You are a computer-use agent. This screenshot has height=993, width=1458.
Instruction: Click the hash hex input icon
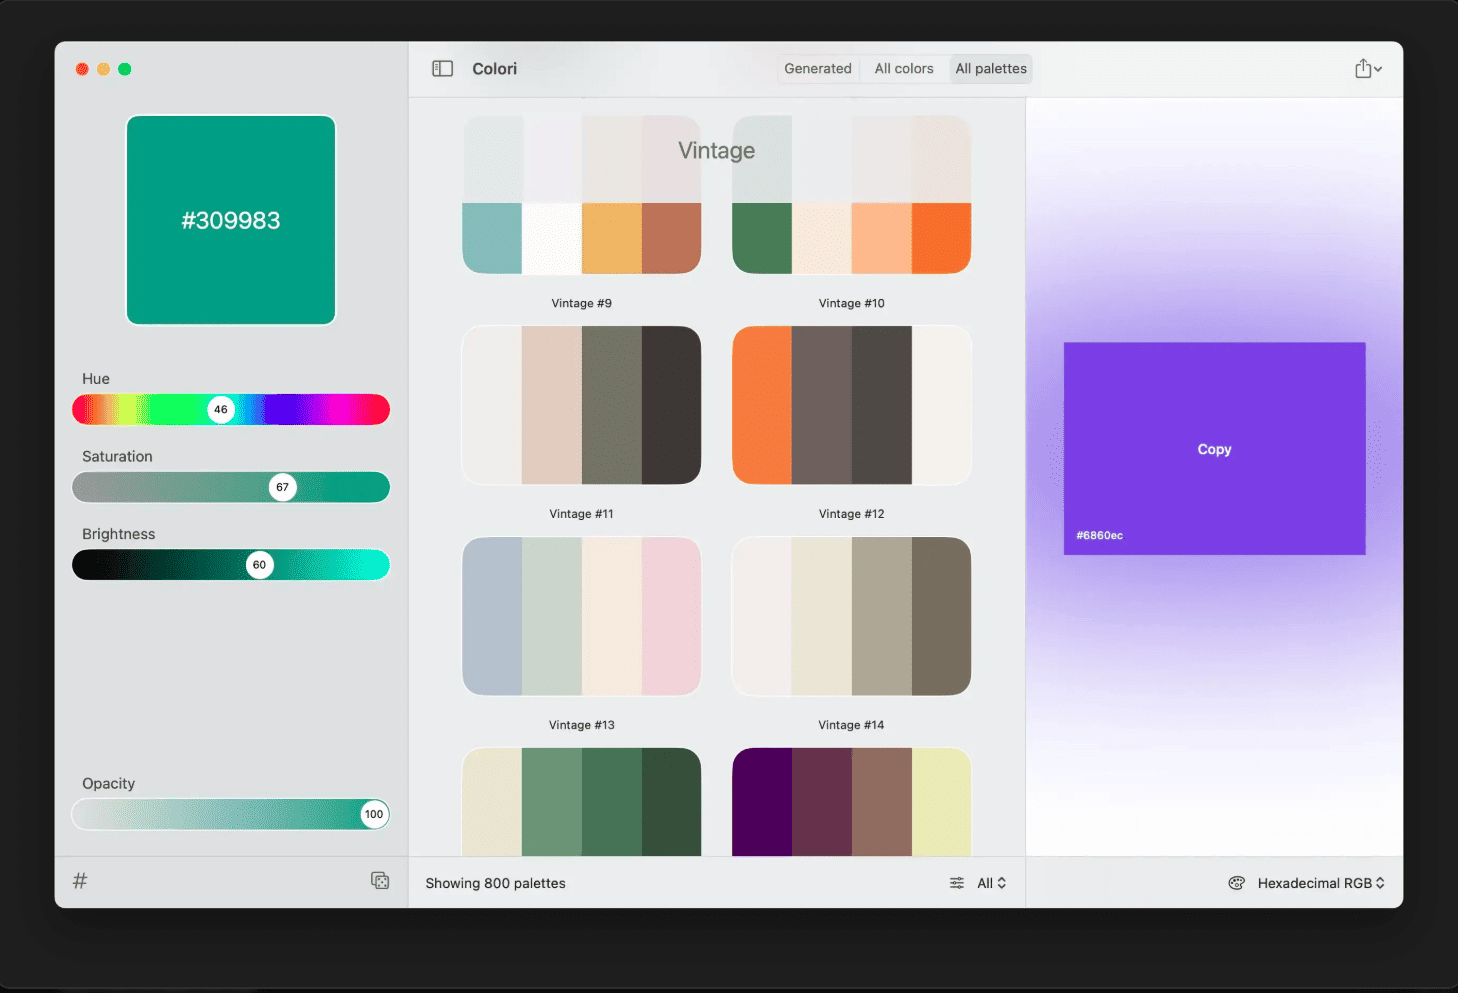click(x=80, y=881)
